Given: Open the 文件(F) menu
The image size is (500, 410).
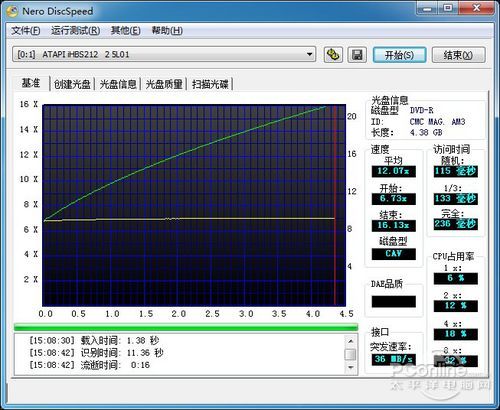Looking at the screenshot, I should (x=26, y=31).
